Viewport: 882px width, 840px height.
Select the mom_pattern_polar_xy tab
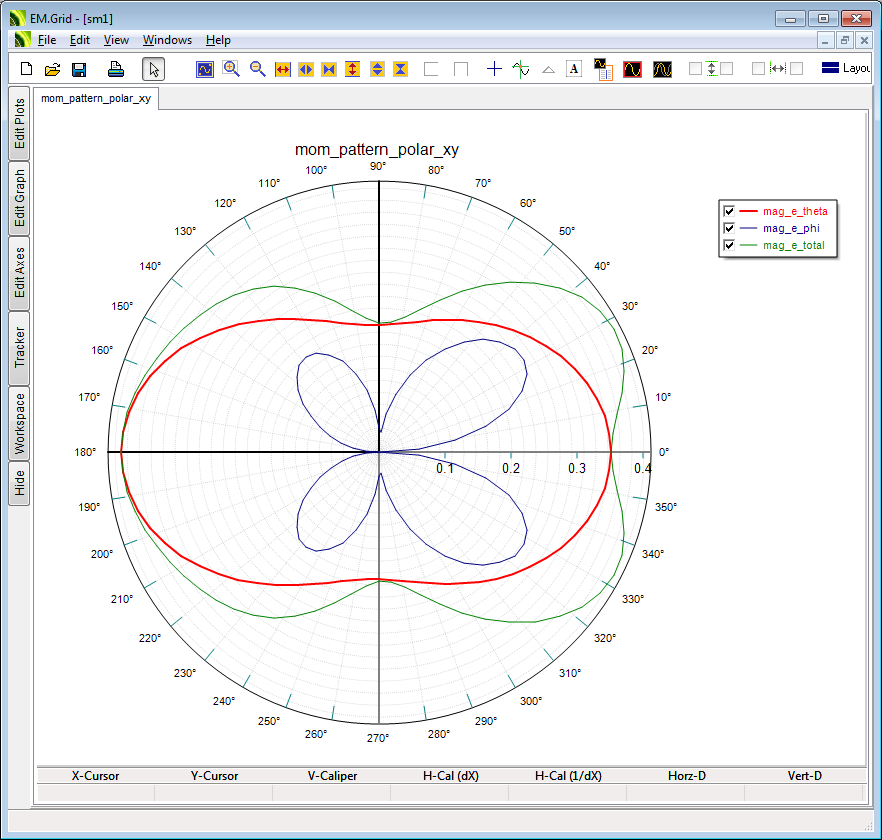pos(96,98)
